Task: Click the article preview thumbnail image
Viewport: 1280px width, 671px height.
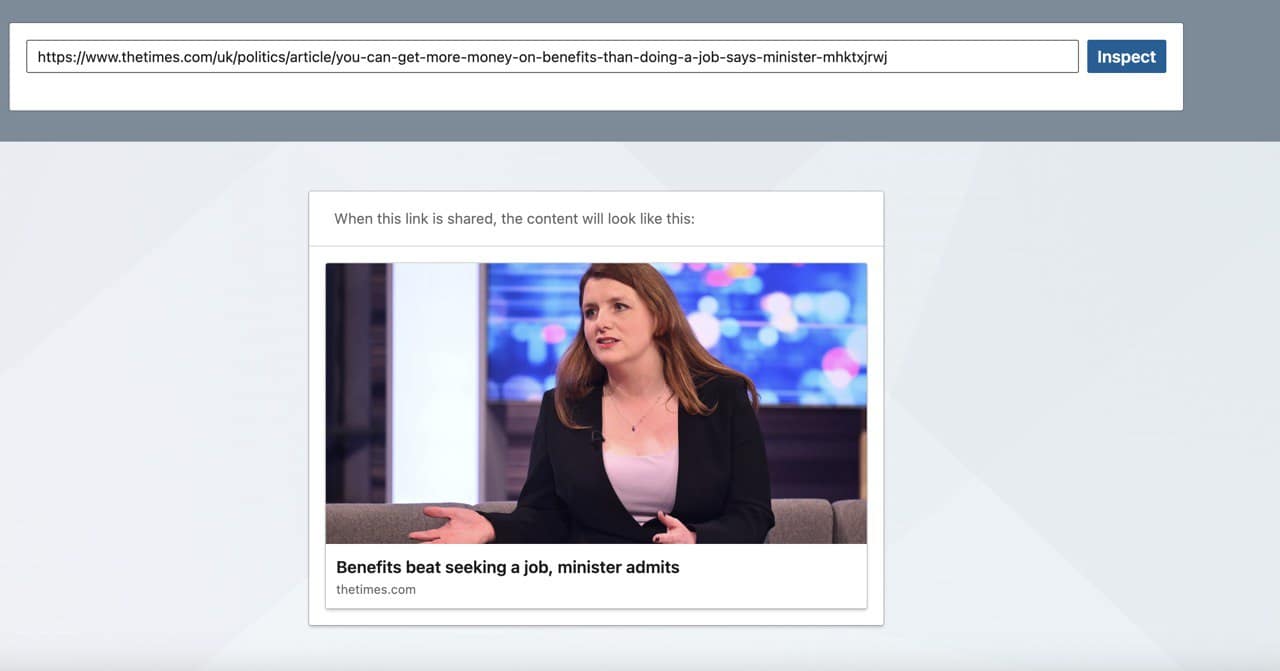Action: coord(596,403)
